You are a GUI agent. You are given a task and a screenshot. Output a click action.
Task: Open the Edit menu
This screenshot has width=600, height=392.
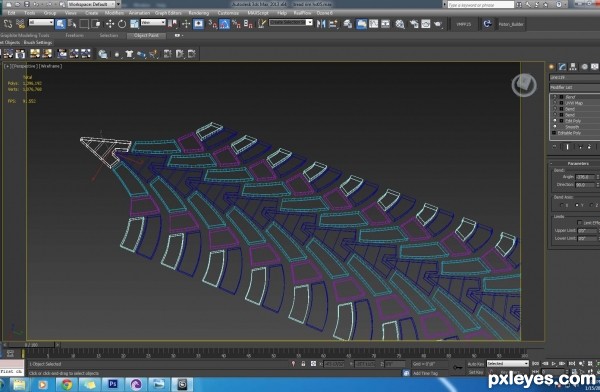pyautogui.click(x=11, y=13)
